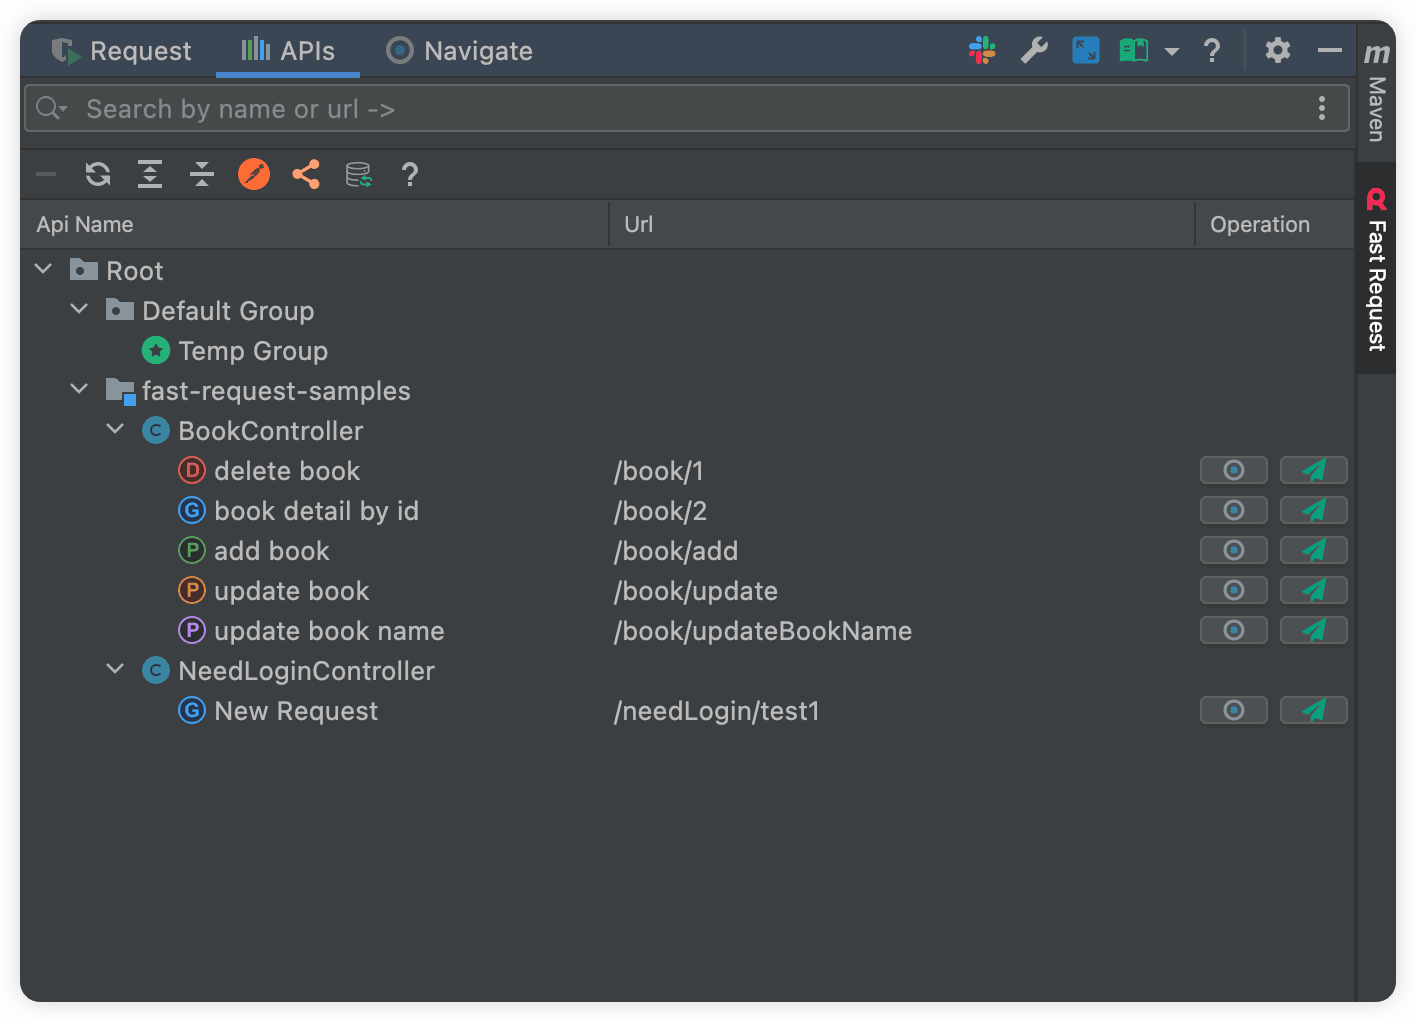Click the toolbar help question mark
Image resolution: width=1416 pixels, height=1022 pixels.
point(410,174)
